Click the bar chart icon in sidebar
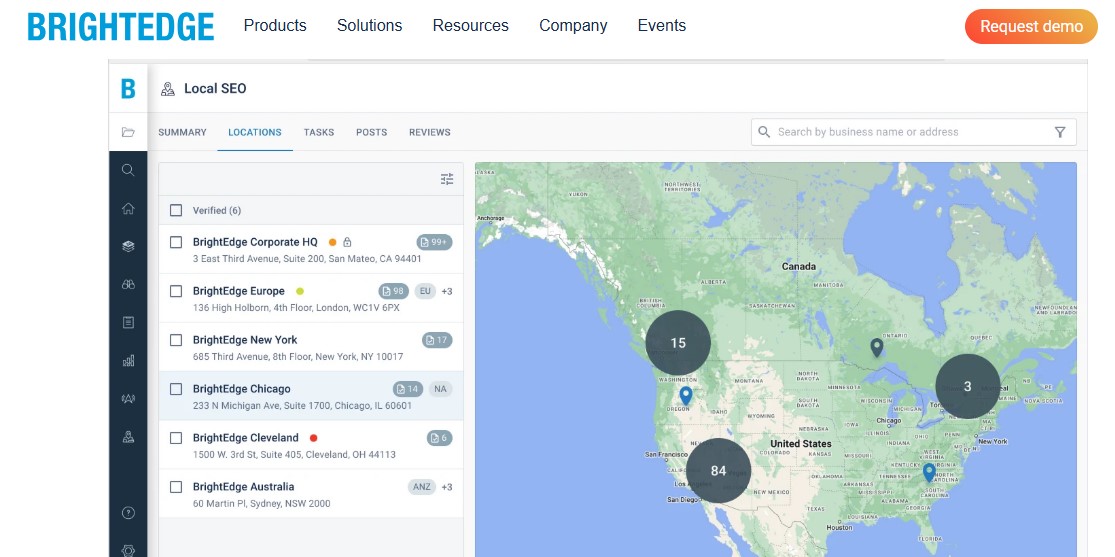 128,361
